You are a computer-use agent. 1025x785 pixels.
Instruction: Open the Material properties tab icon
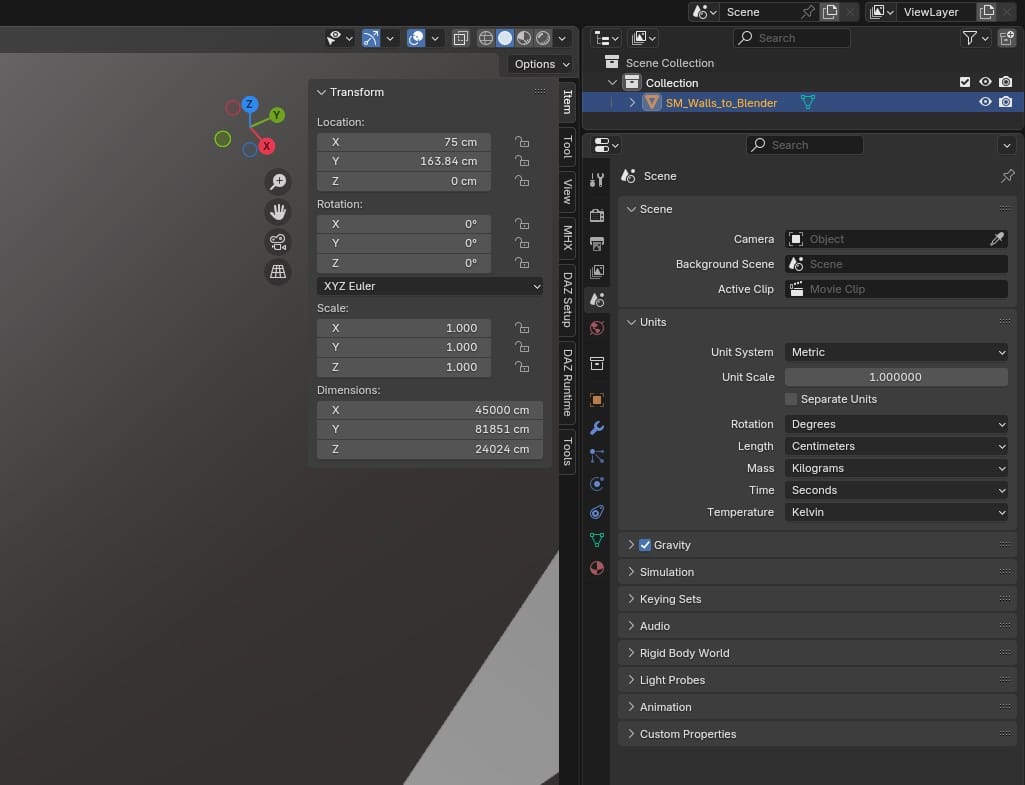click(597, 568)
